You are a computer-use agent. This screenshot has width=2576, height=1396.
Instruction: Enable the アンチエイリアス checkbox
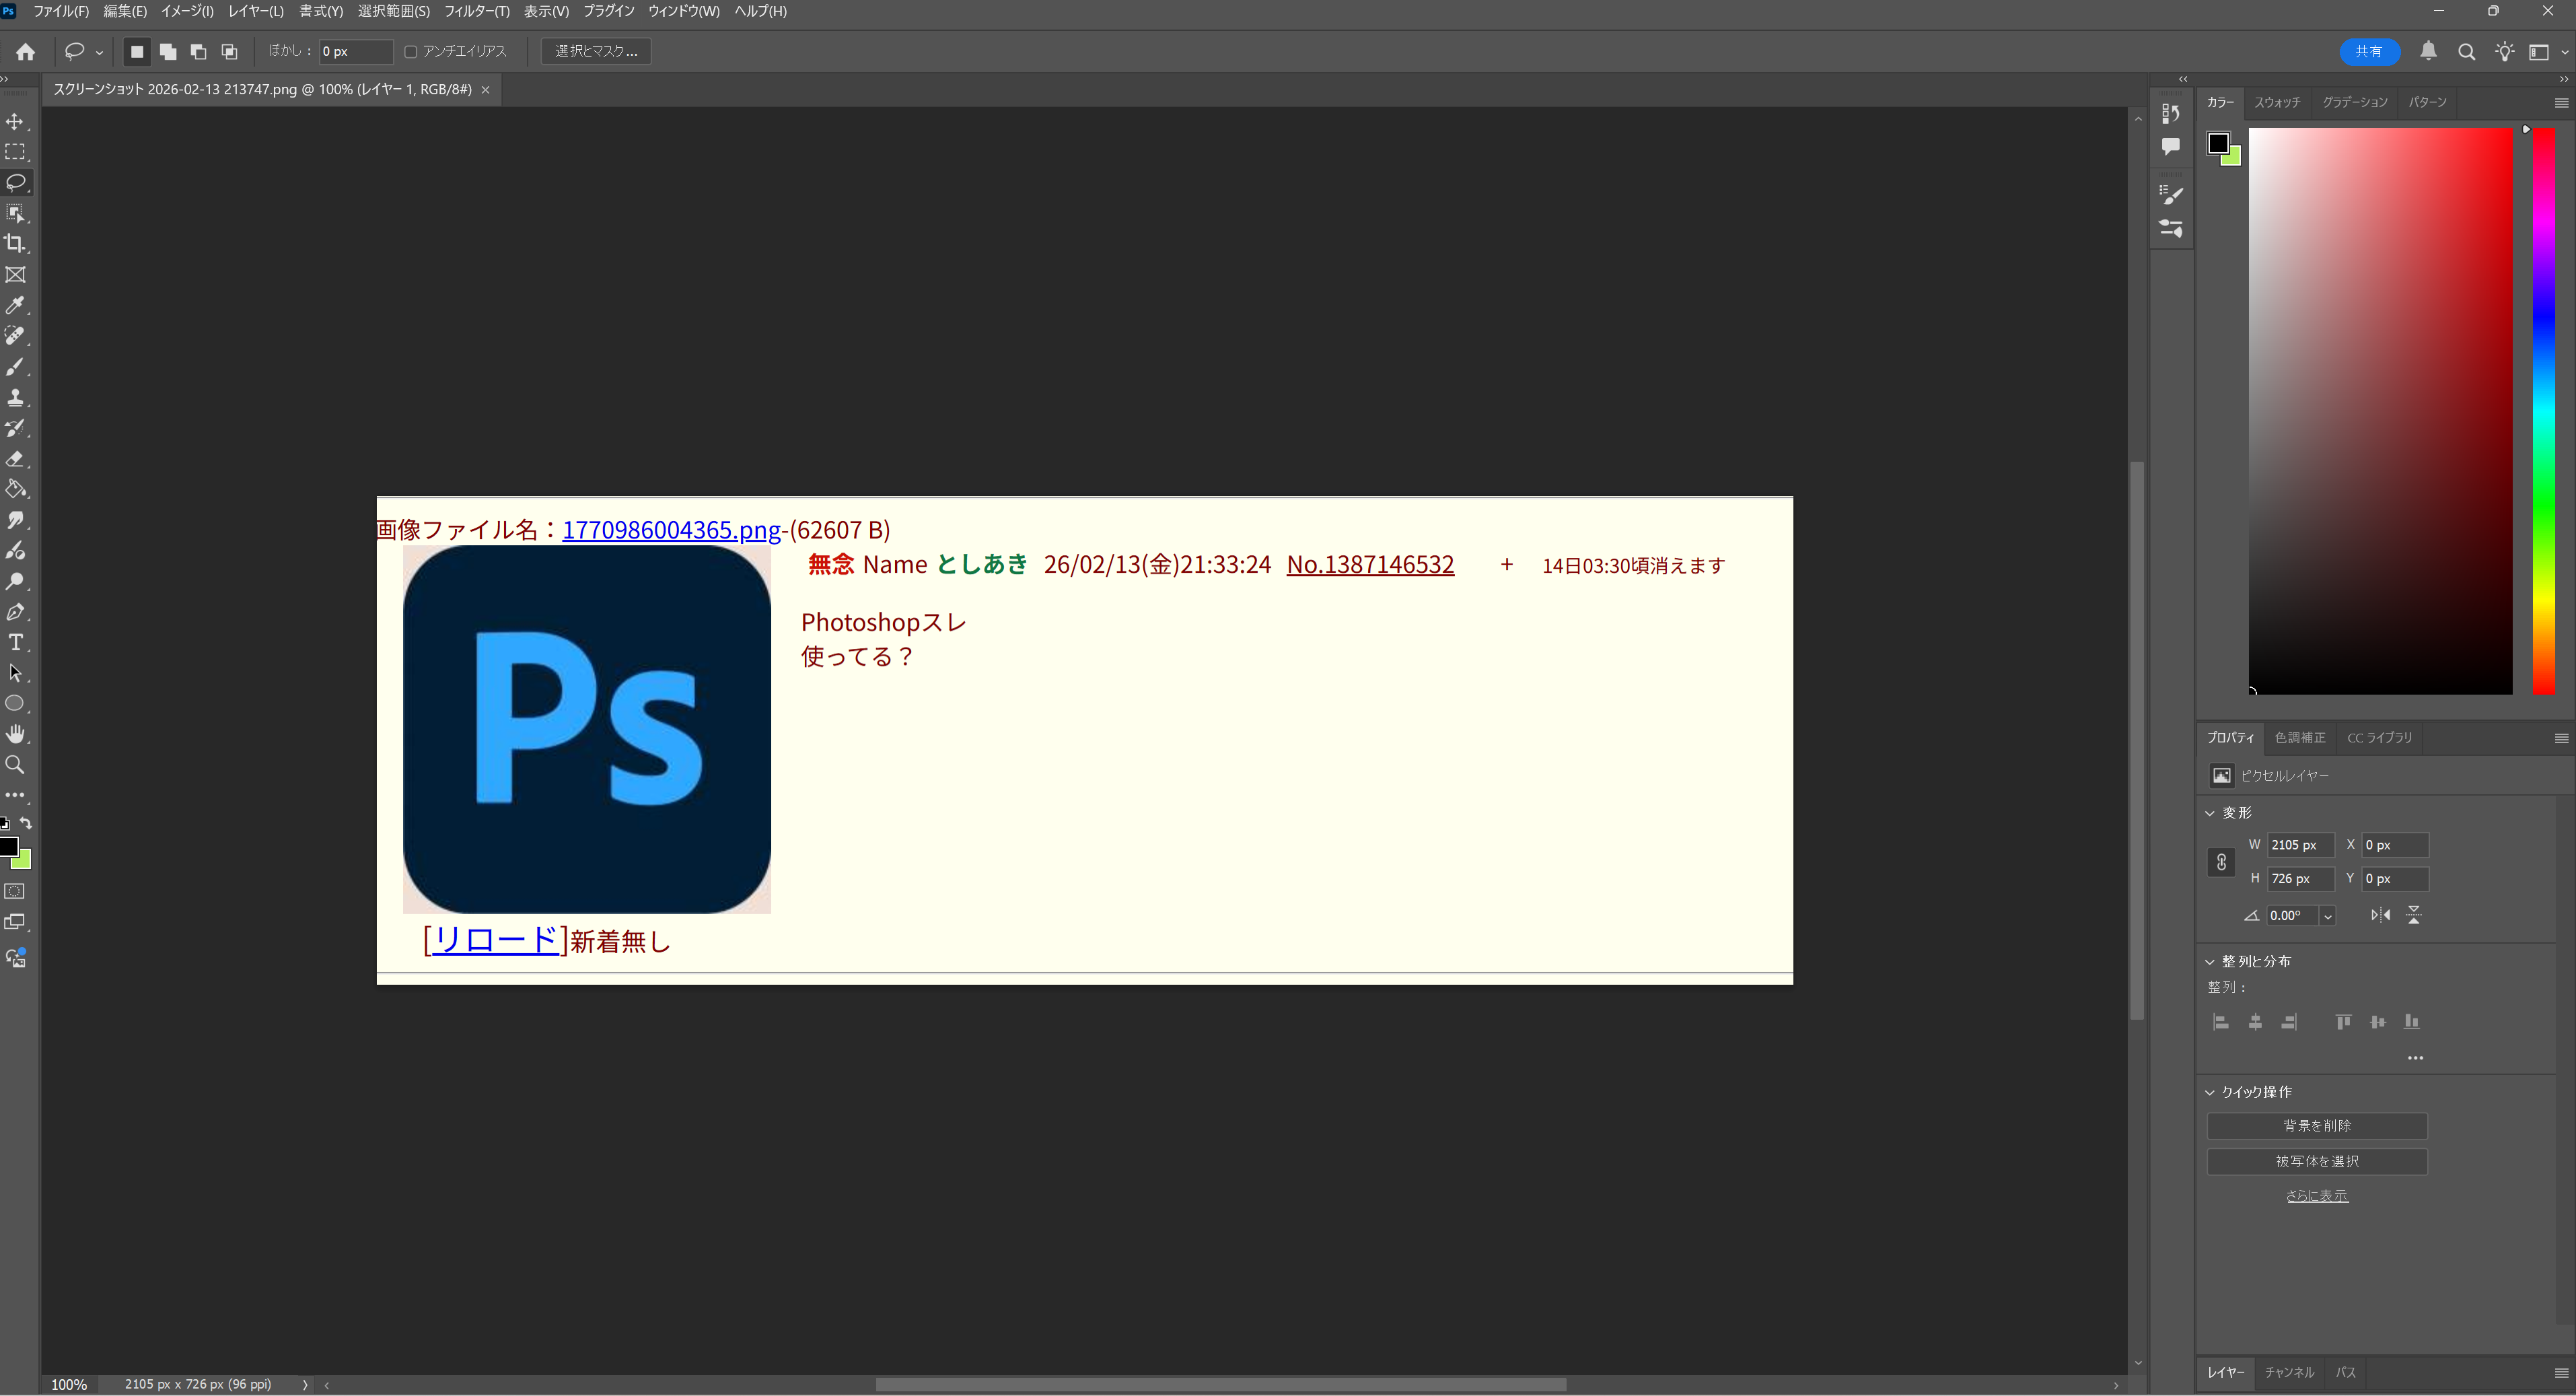[x=410, y=51]
